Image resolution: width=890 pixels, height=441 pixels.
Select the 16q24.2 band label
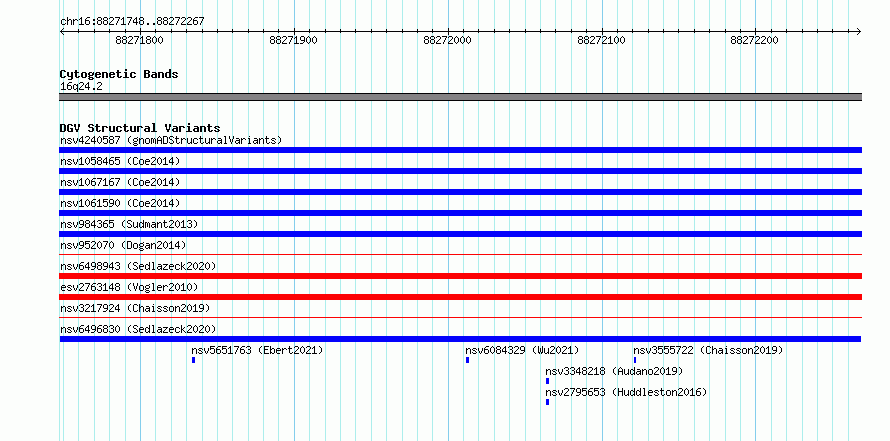click(x=81, y=87)
